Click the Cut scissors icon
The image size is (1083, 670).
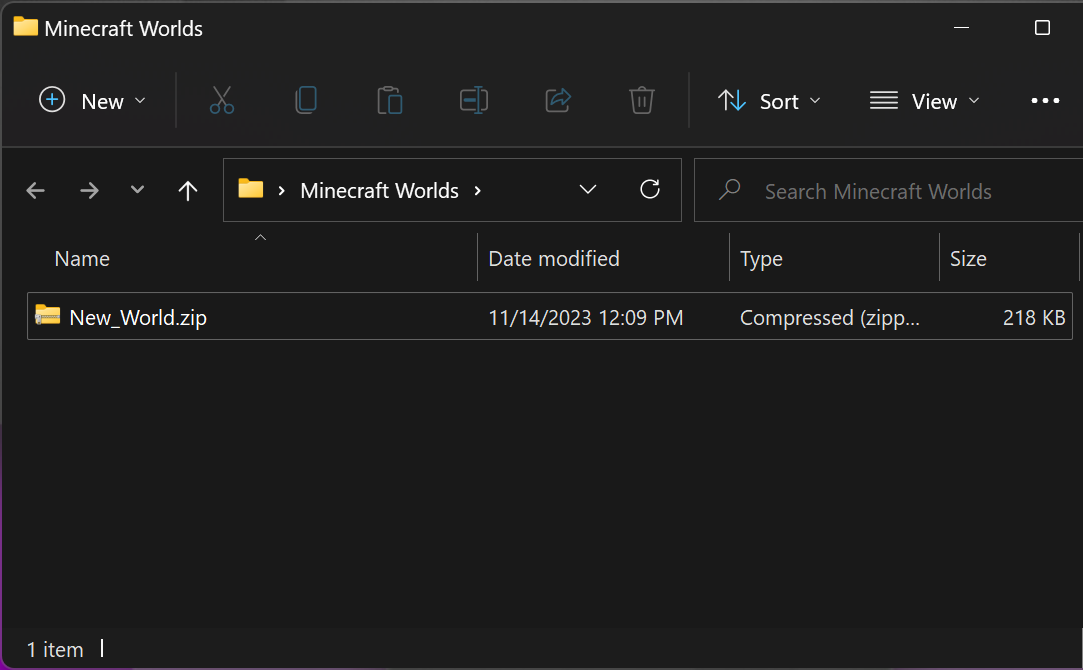click(x=222, y=101)
